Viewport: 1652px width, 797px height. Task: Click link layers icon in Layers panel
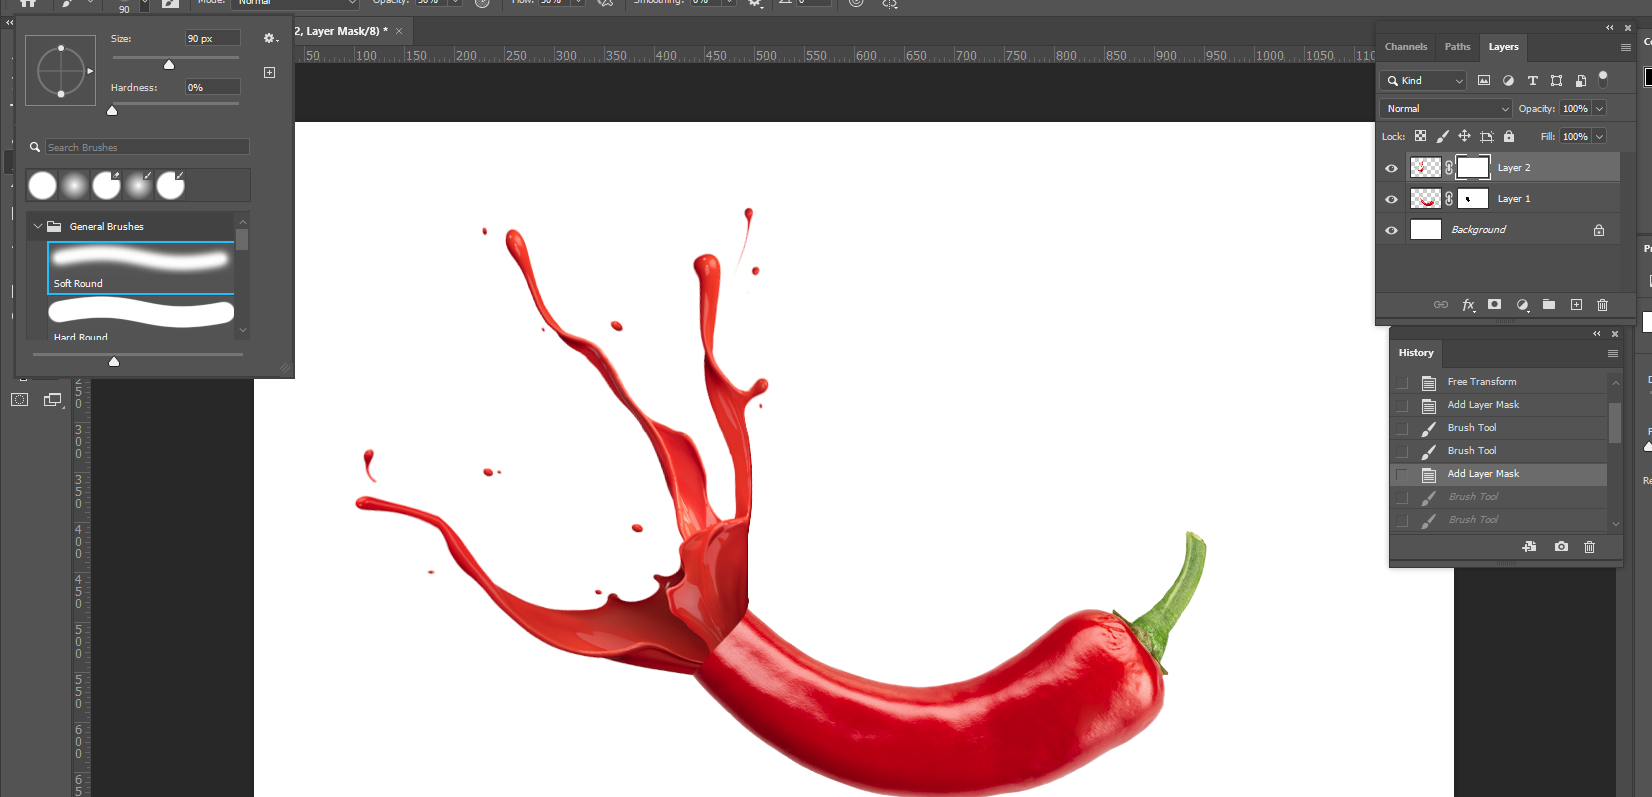[x=1441, y=305]
